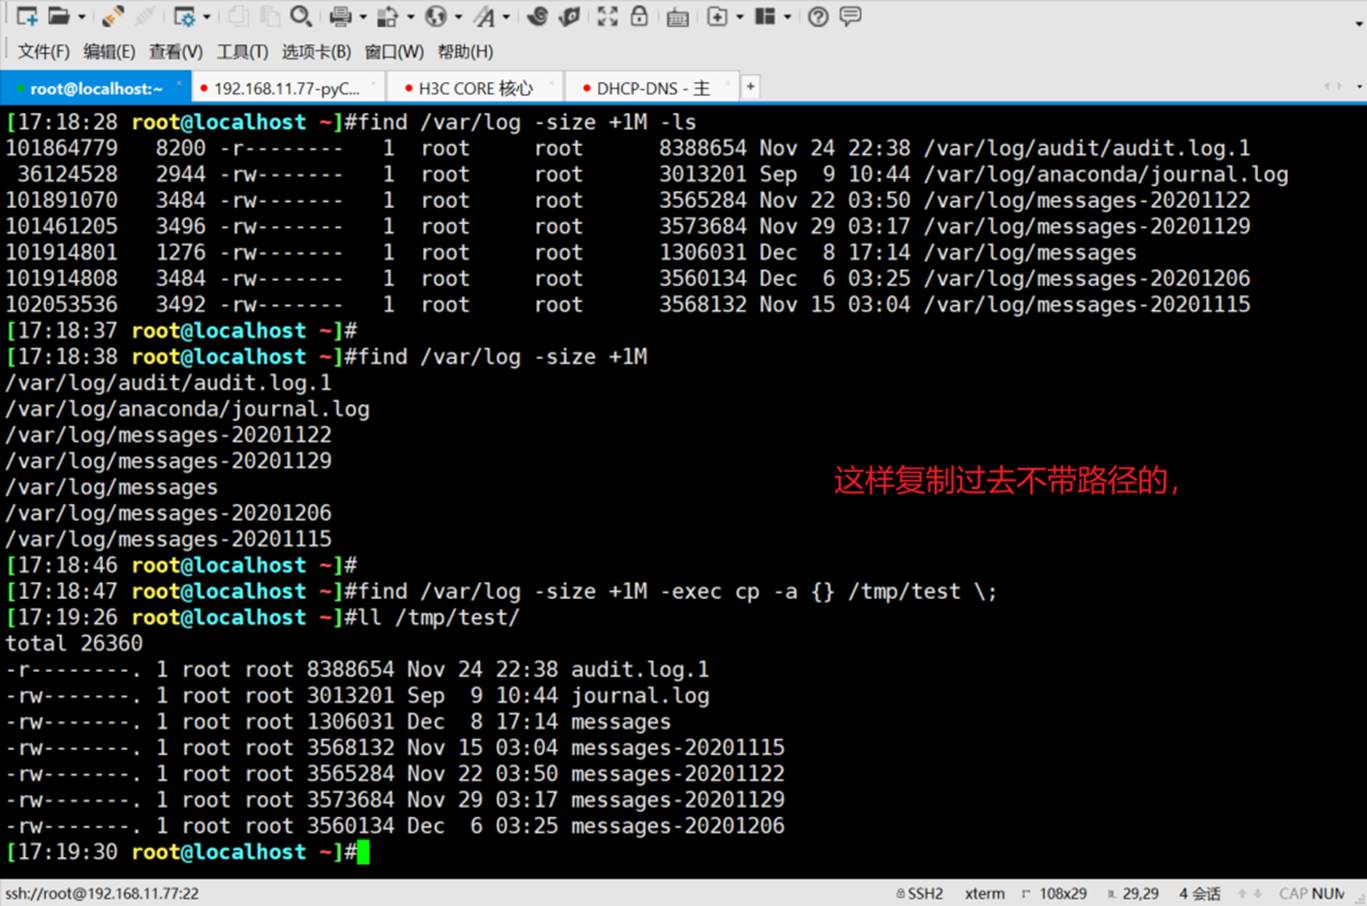This screenshot has width=1367, height=906.
Task: Click the Find magnifier toolbar icon
Action: coord(300,16)
